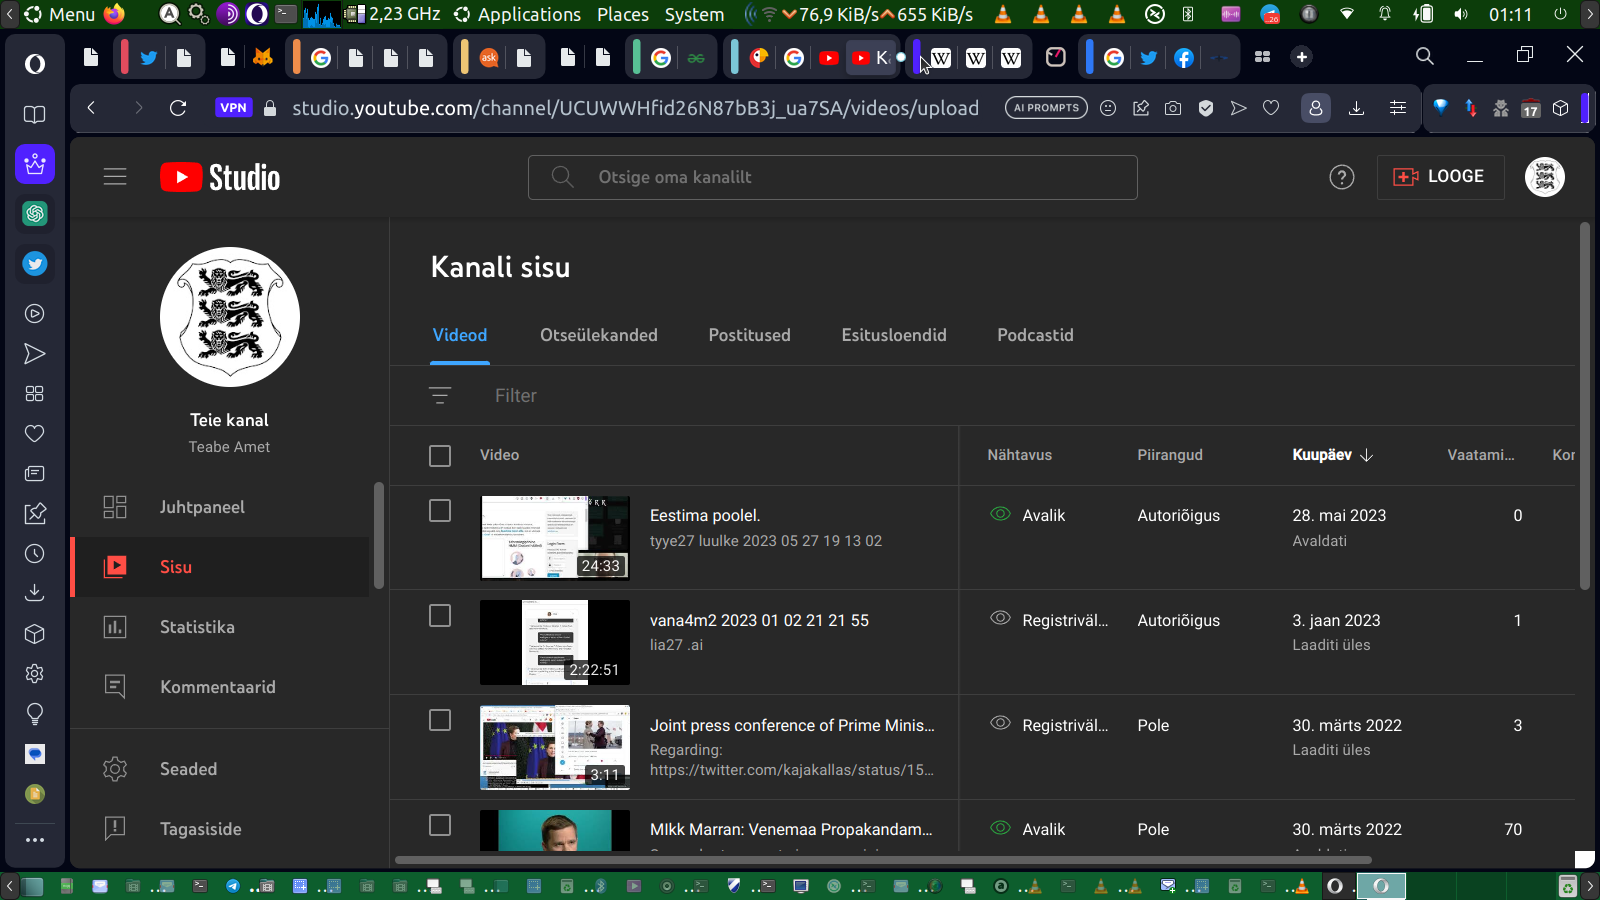Open Statistika analytics section
The height and width of the screenshot is (900, 1600).
pos(197,627)
